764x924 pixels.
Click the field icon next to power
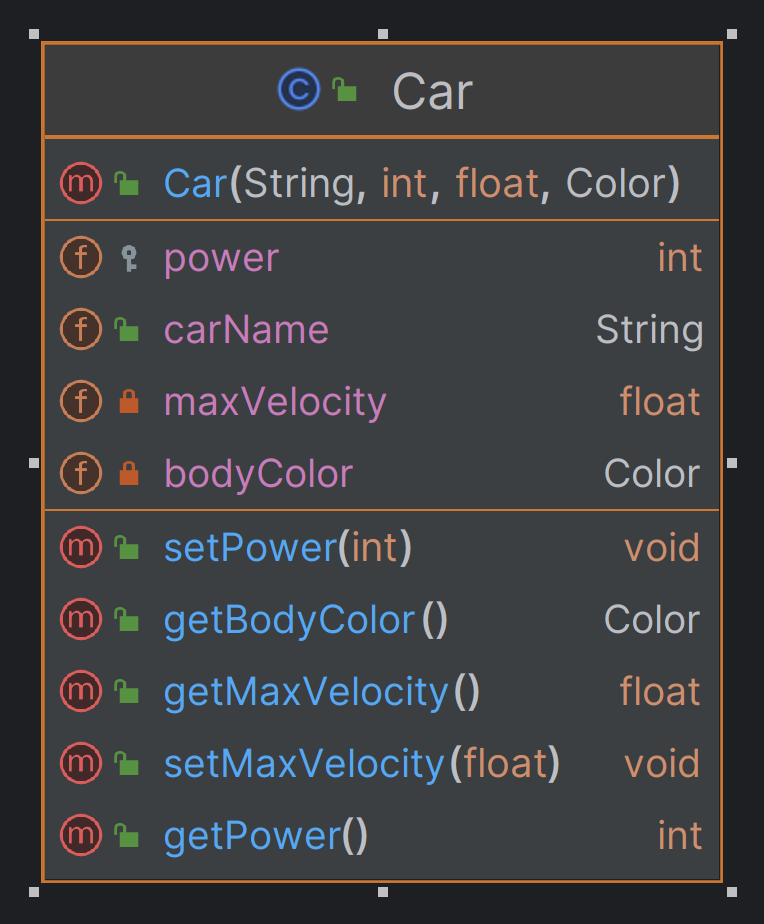81,257
